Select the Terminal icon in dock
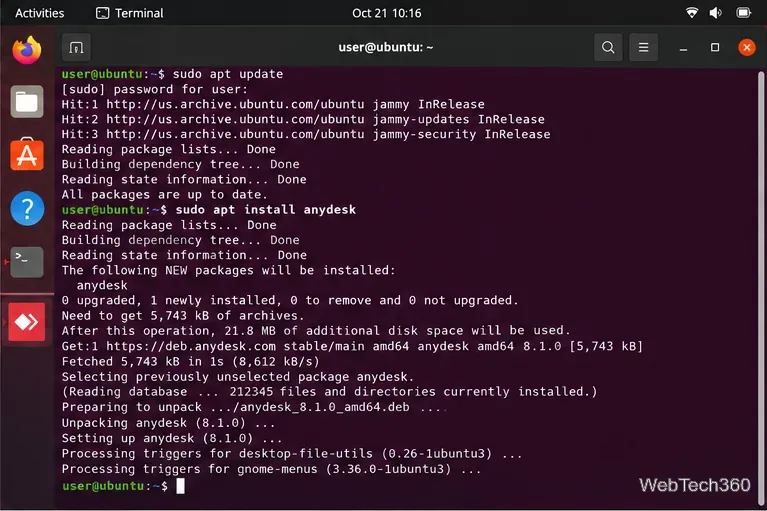 point(27,262)
